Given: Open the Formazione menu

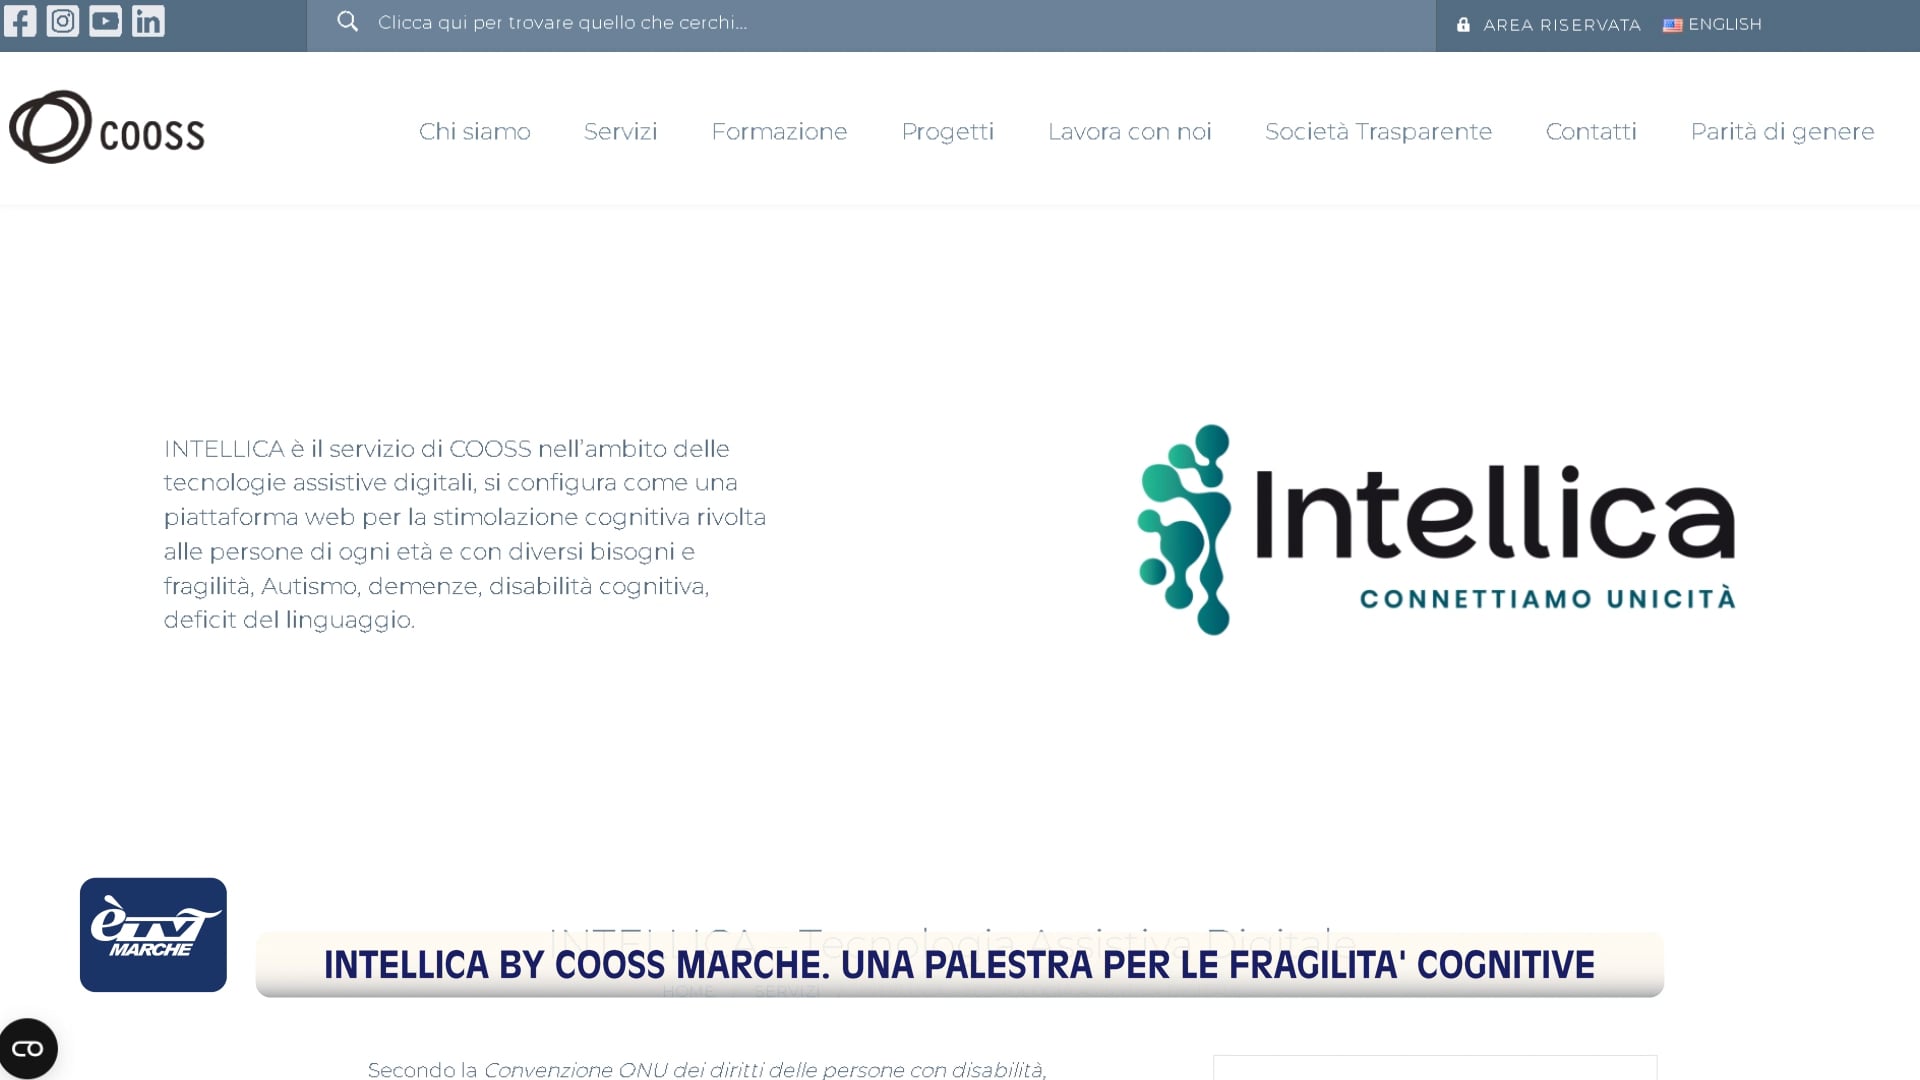Looking at the screenshot, I should (779, 131).
